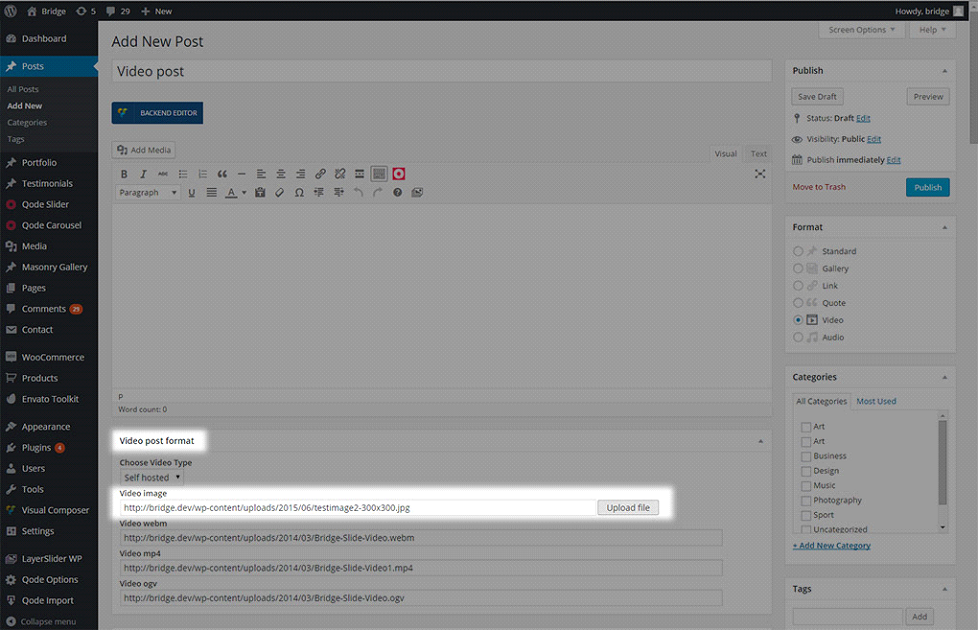Open editor keyboard shortcuts help icon
The image size is (978, 630).
click(397, 193)
